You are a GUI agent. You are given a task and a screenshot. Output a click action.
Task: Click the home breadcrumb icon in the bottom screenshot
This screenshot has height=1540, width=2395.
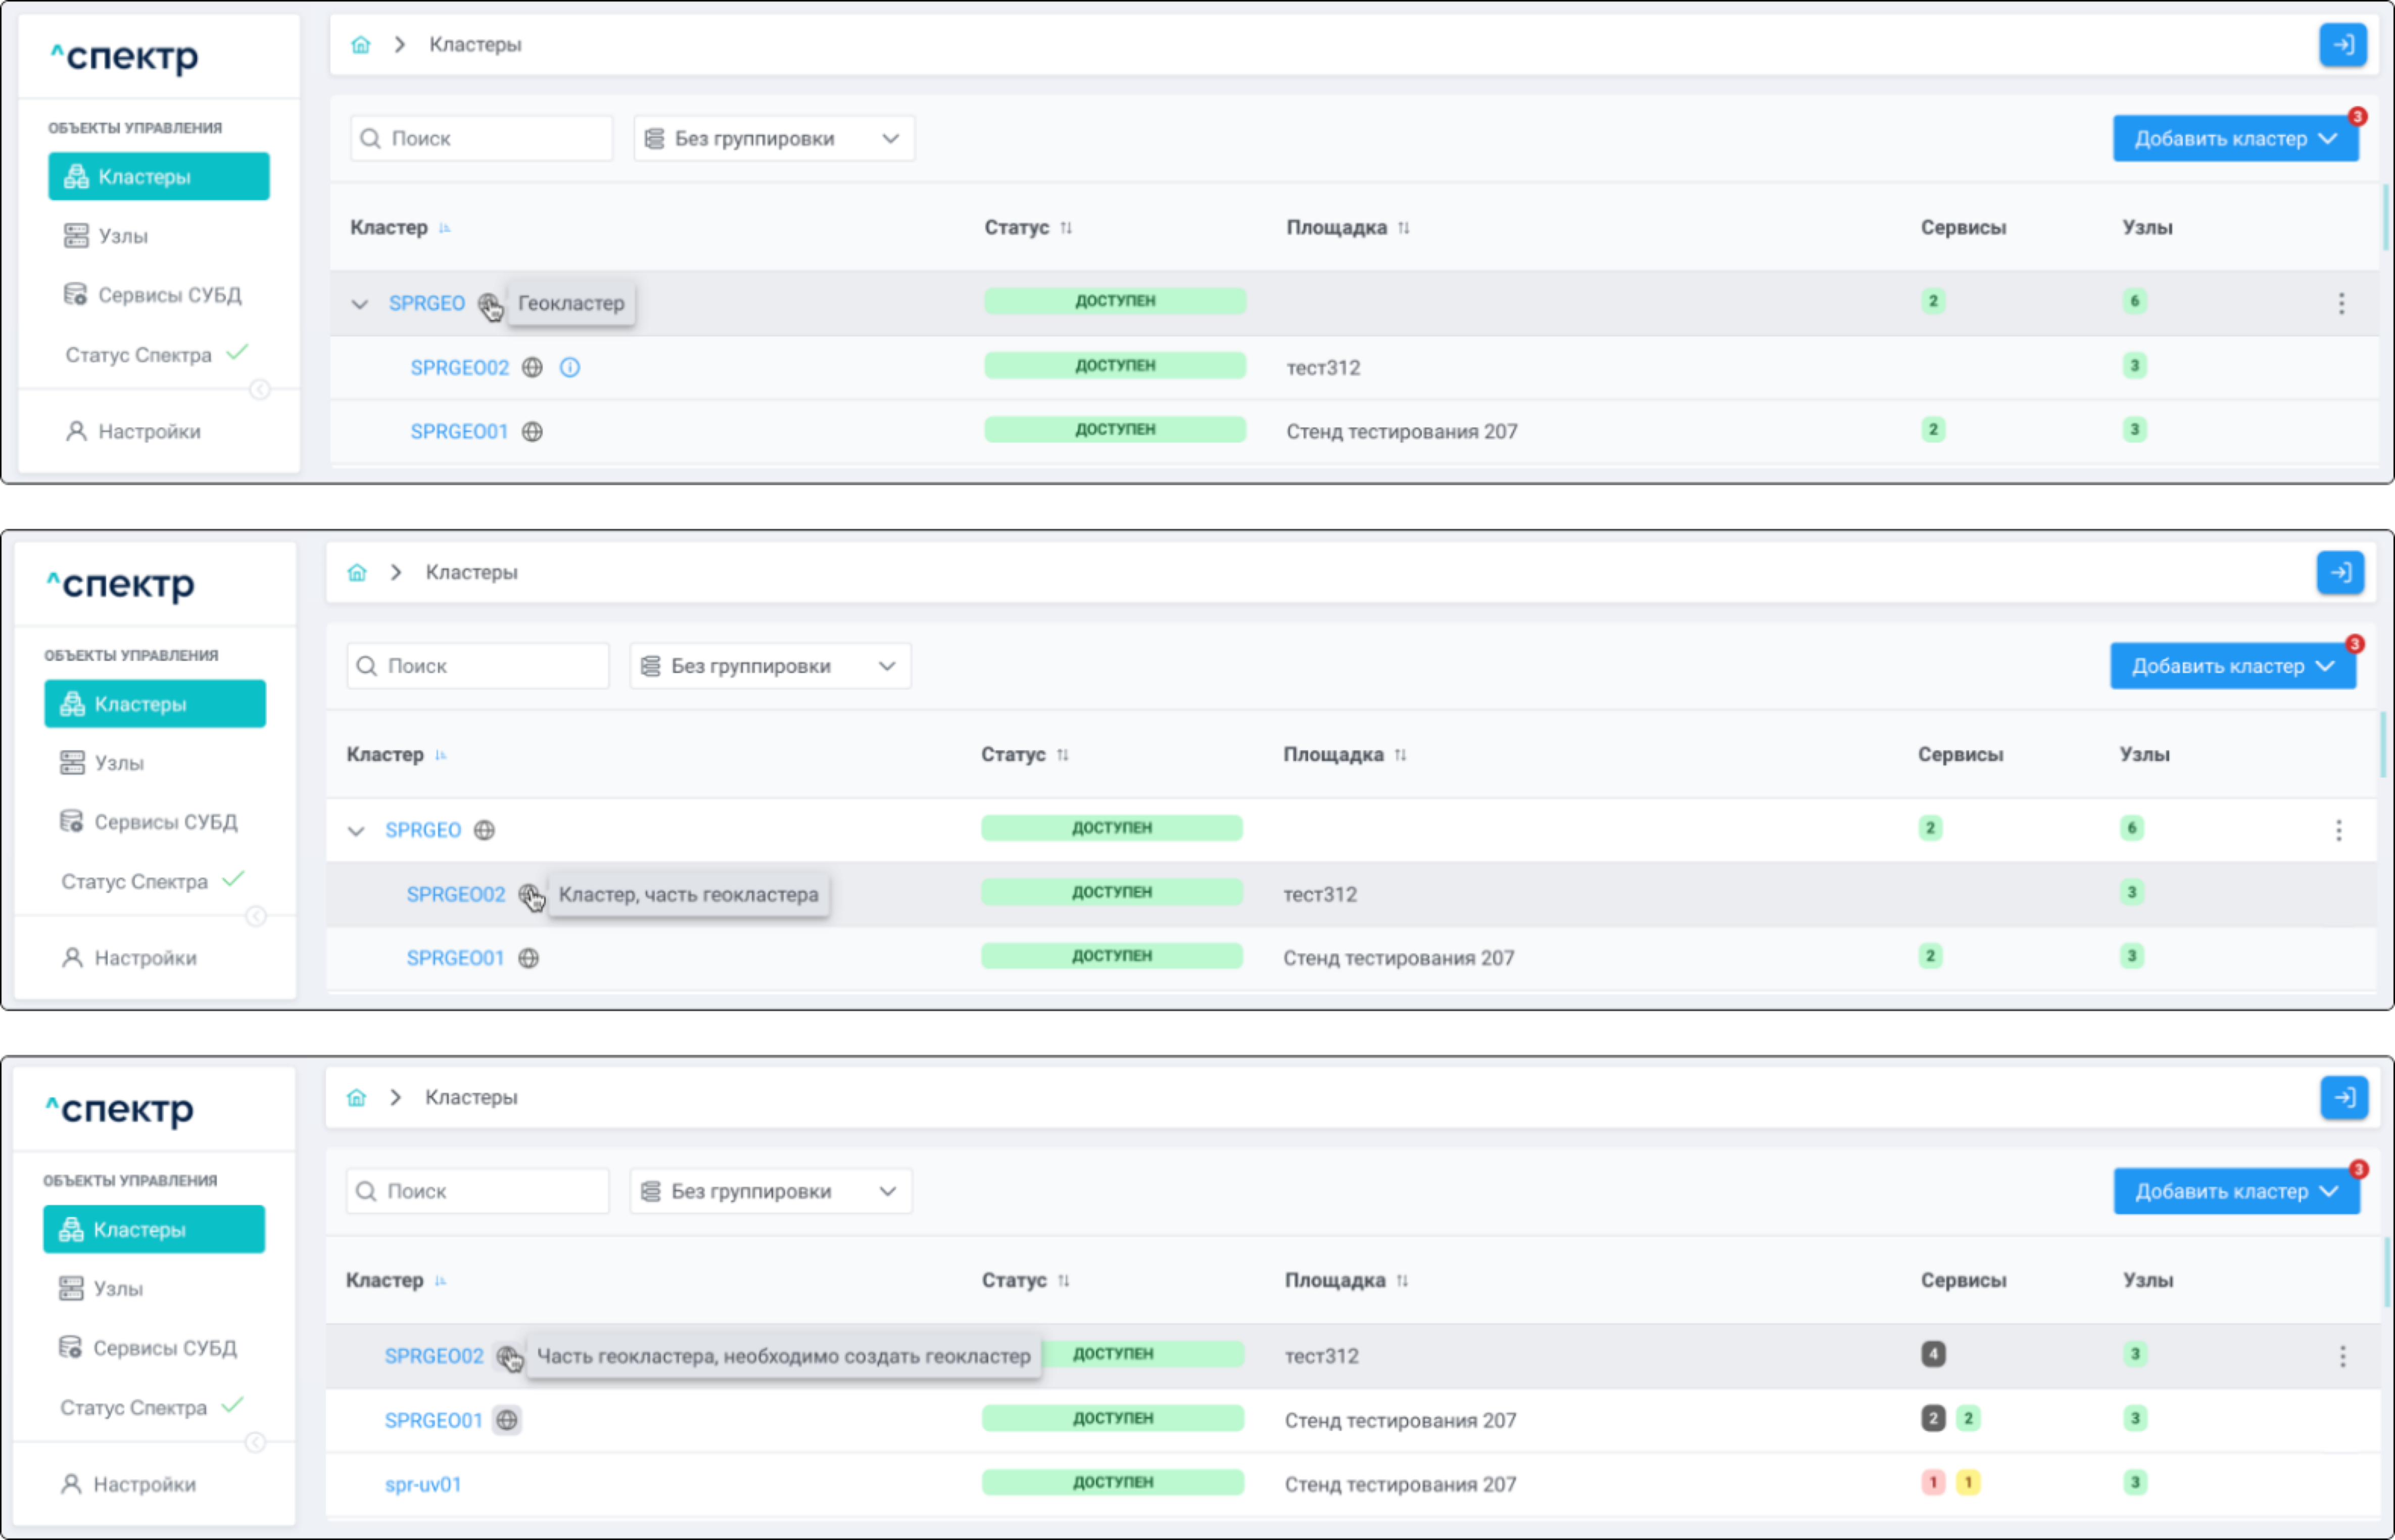357,1098
